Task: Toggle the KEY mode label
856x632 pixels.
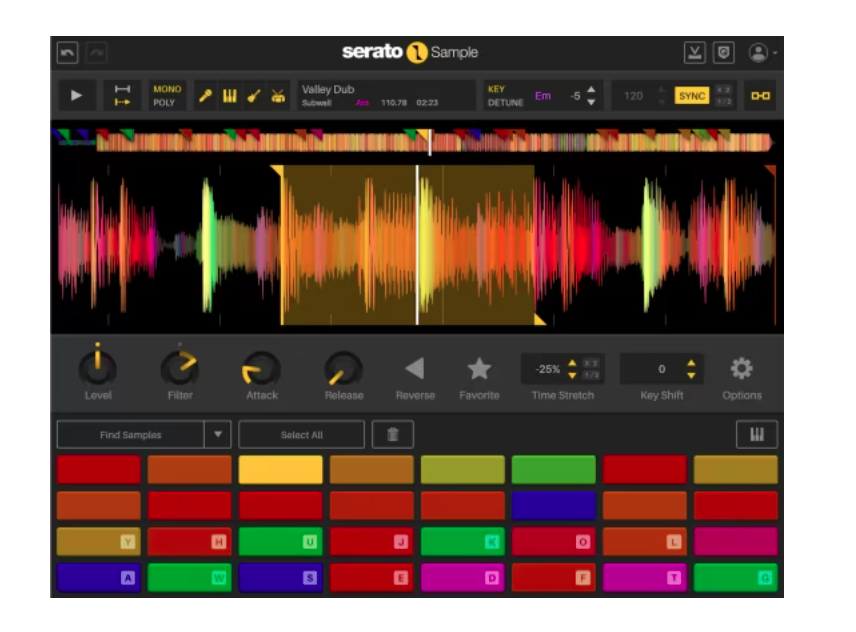Action: pos(496,89)
